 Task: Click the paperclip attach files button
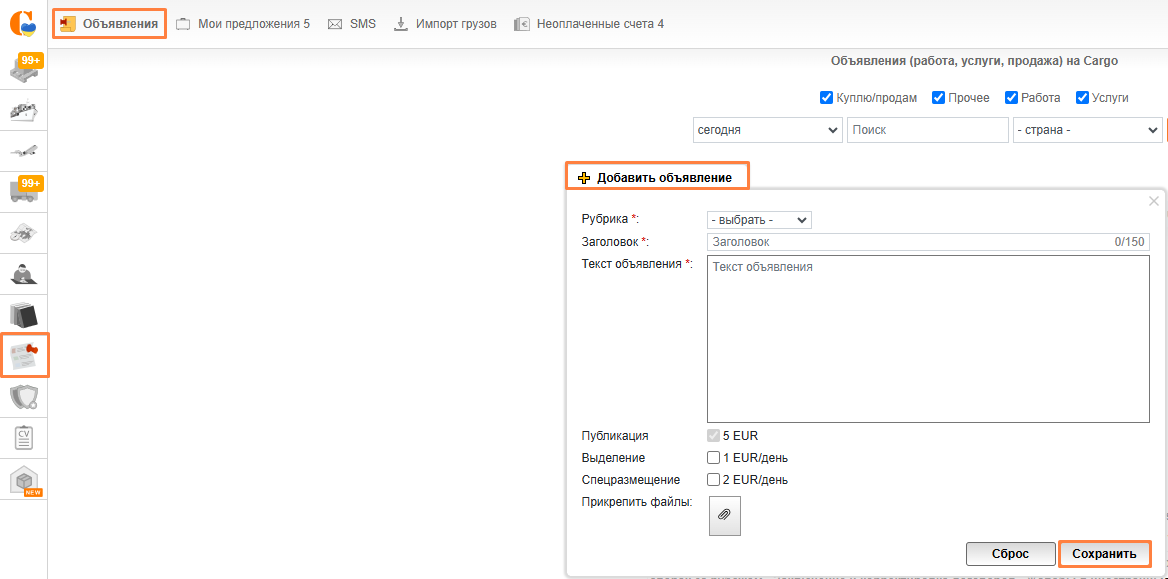[x=725, y=515]
